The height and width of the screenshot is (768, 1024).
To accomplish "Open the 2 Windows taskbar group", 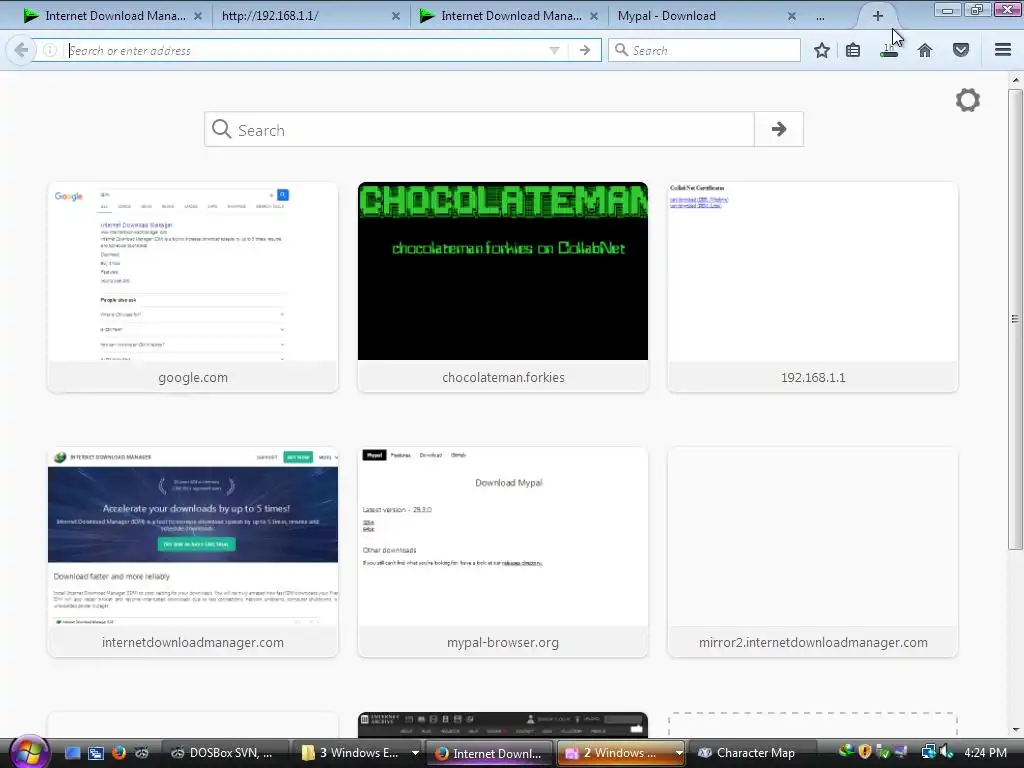I will coord(614,753).
